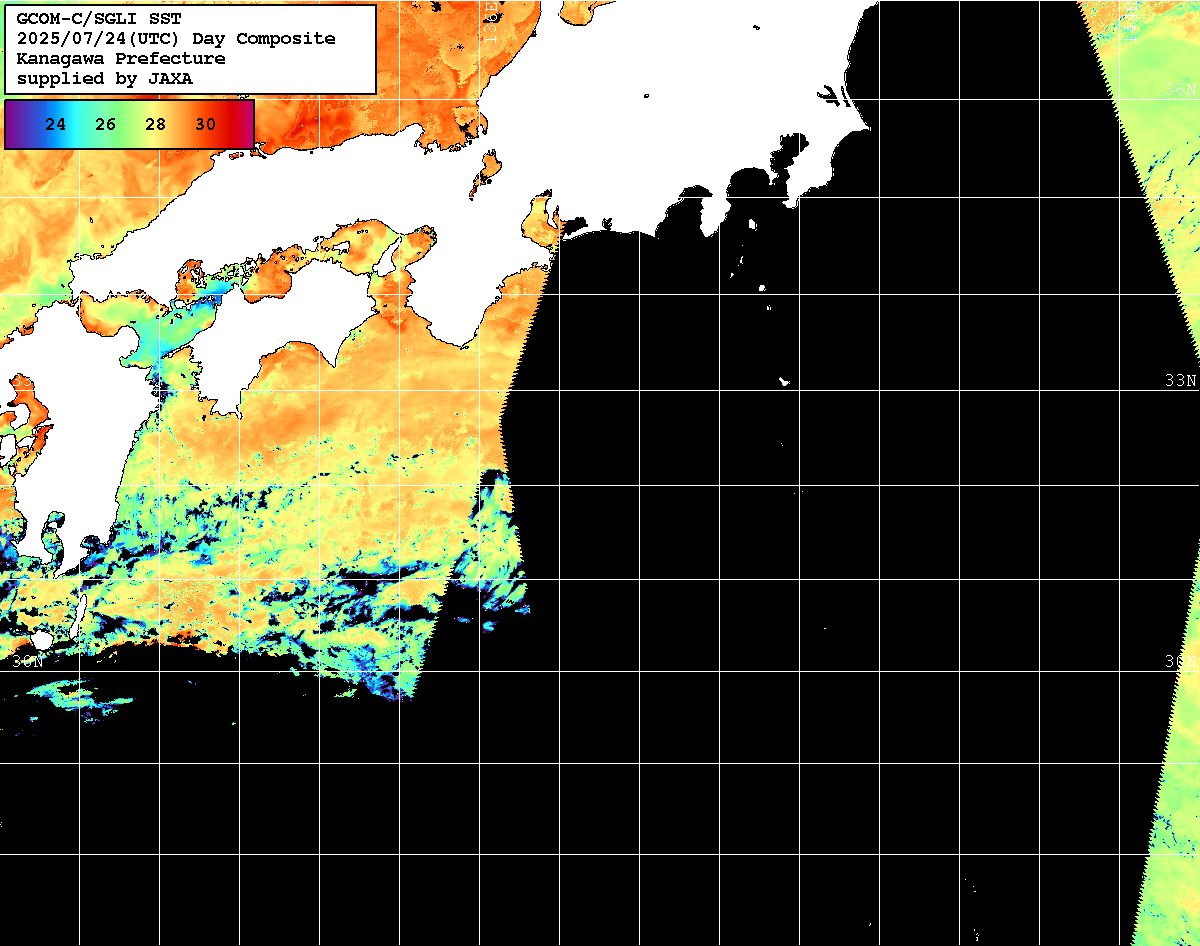Click the "2025/07/24(UTC) Day Composite" date line

pos(176,39)
